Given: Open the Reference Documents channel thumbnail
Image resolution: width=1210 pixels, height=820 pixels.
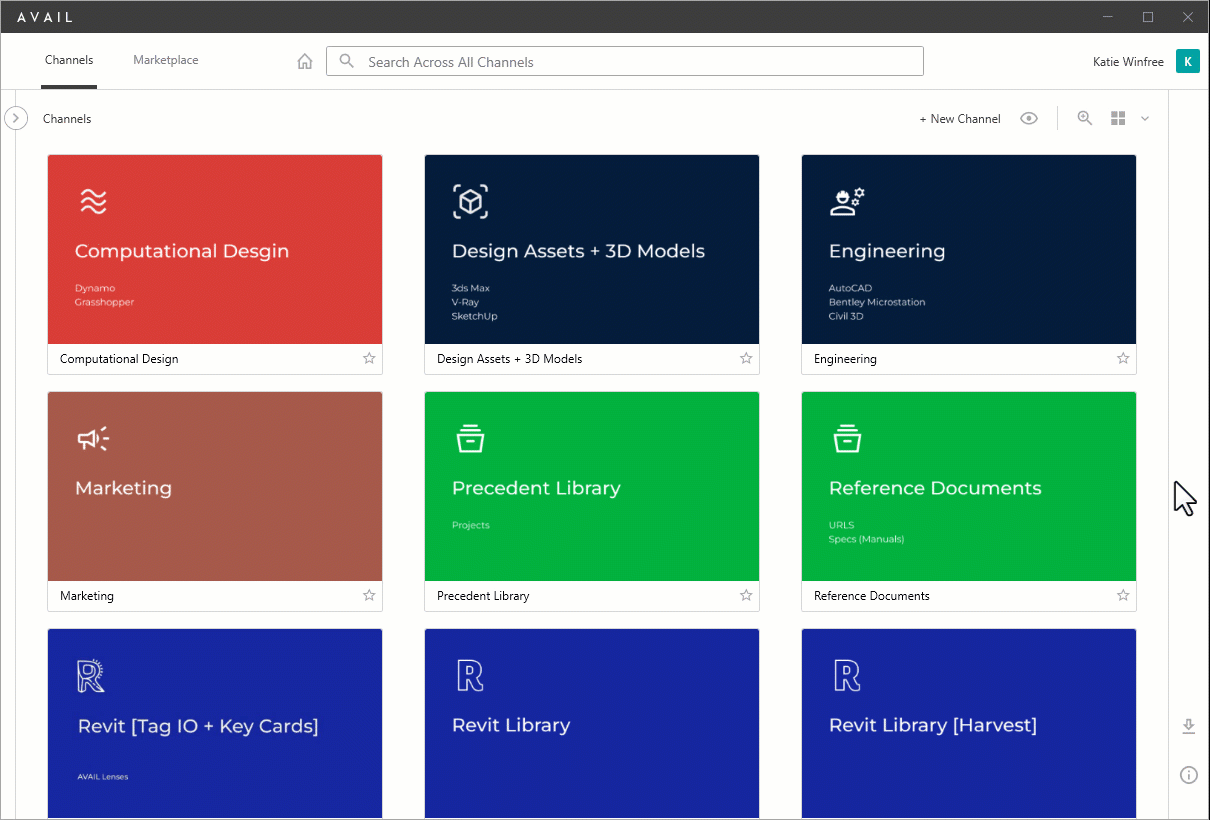Looking at the screenshot, I should [969, 486].
